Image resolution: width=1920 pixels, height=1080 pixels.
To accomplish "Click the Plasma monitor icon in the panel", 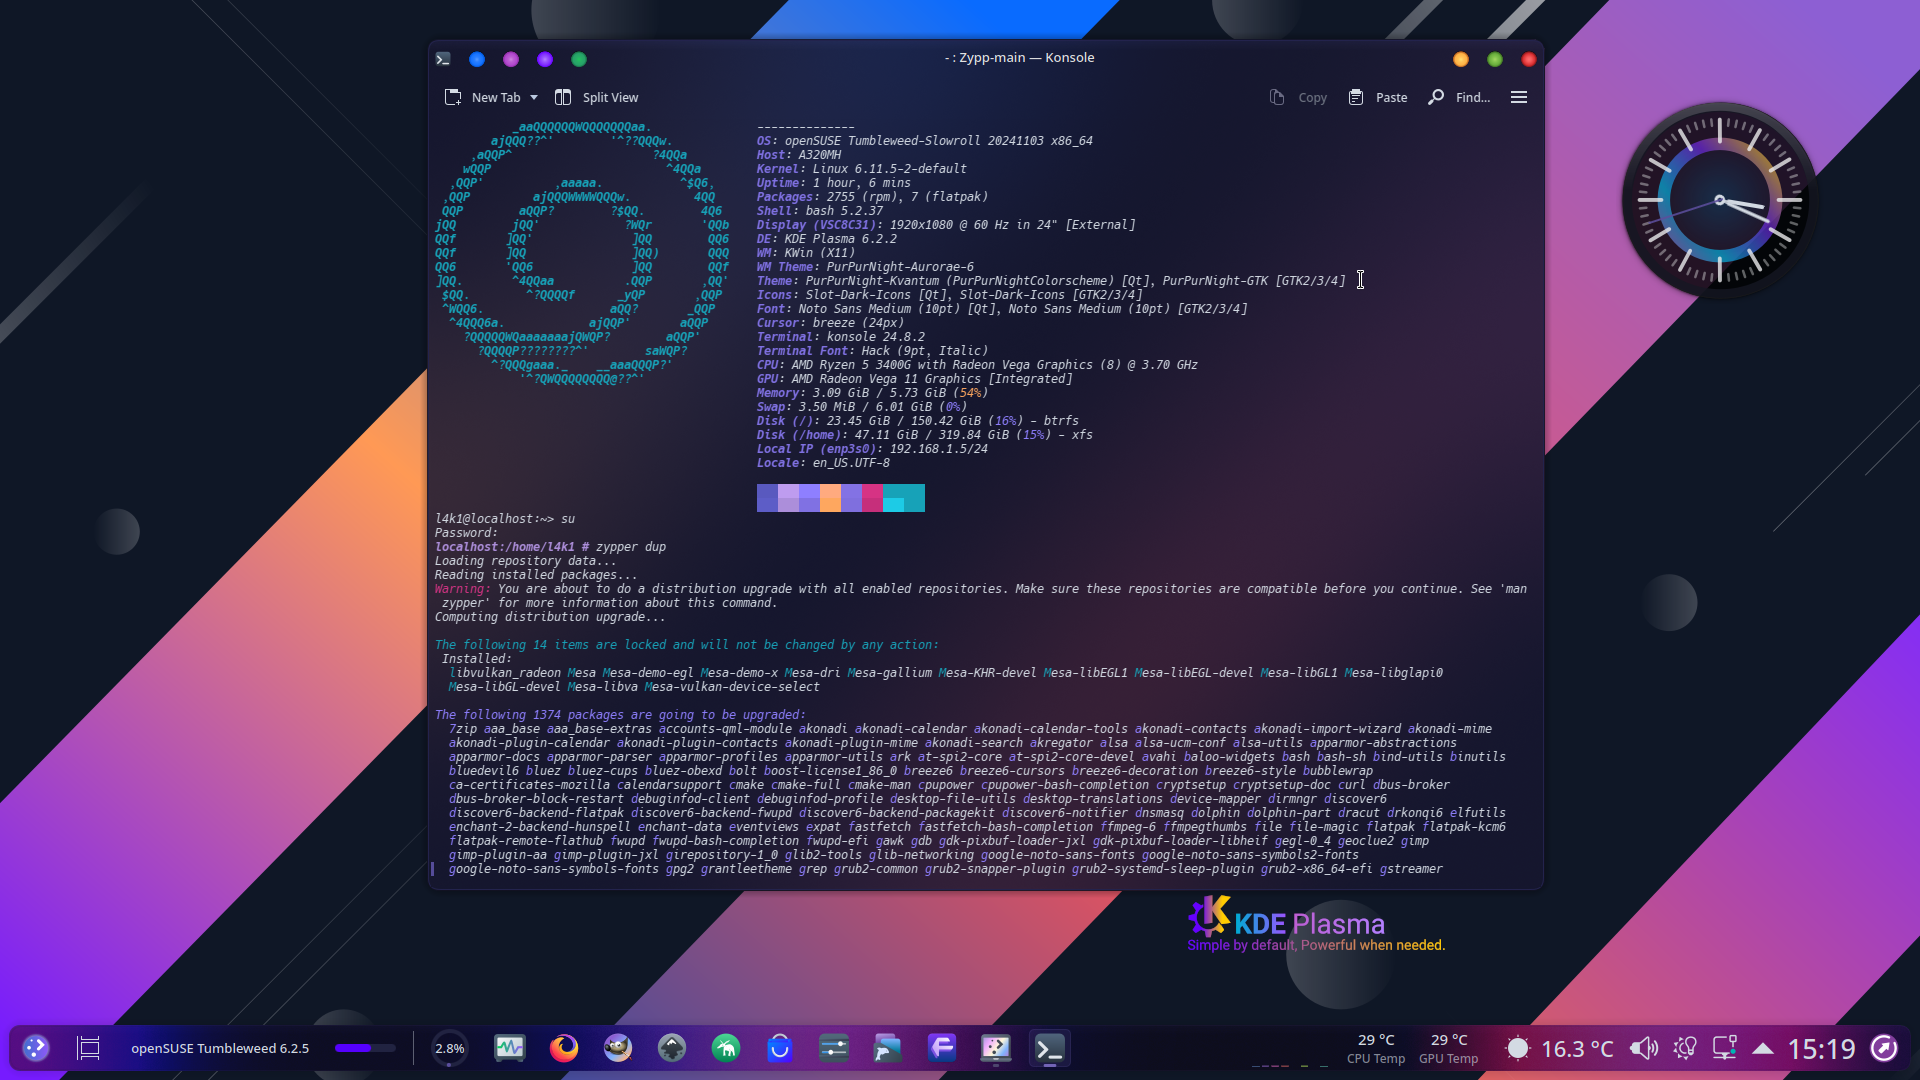I will click(x=996, y=1048).
